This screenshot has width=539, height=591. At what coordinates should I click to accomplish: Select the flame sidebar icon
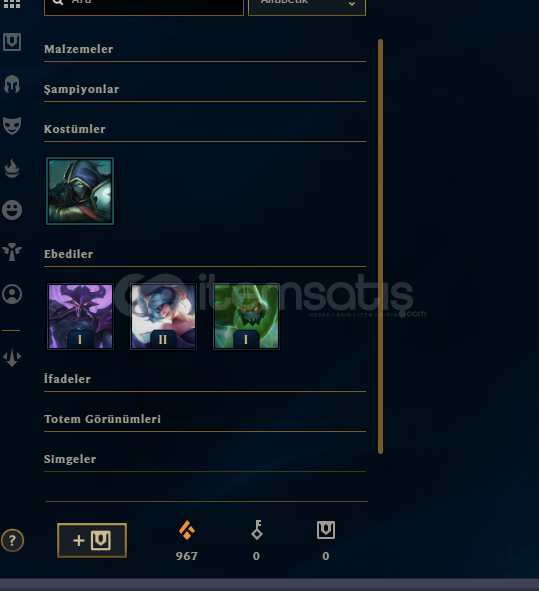tap(12, 168)
